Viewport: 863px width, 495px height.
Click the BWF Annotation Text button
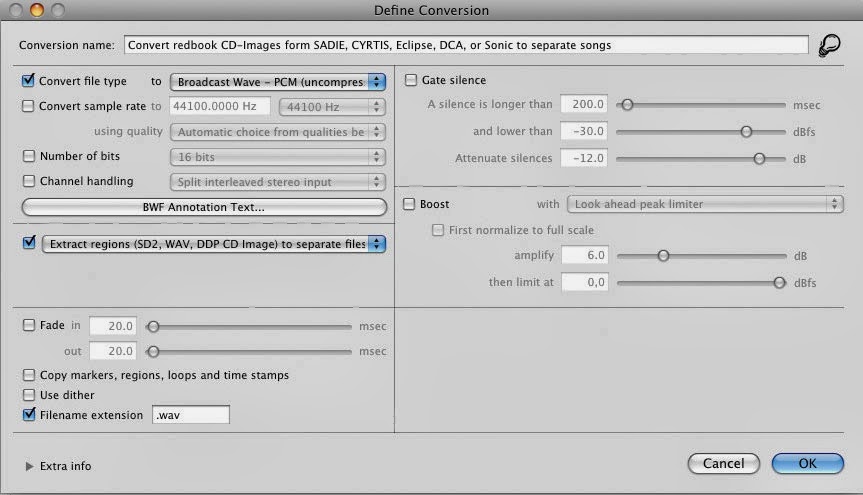203,207
